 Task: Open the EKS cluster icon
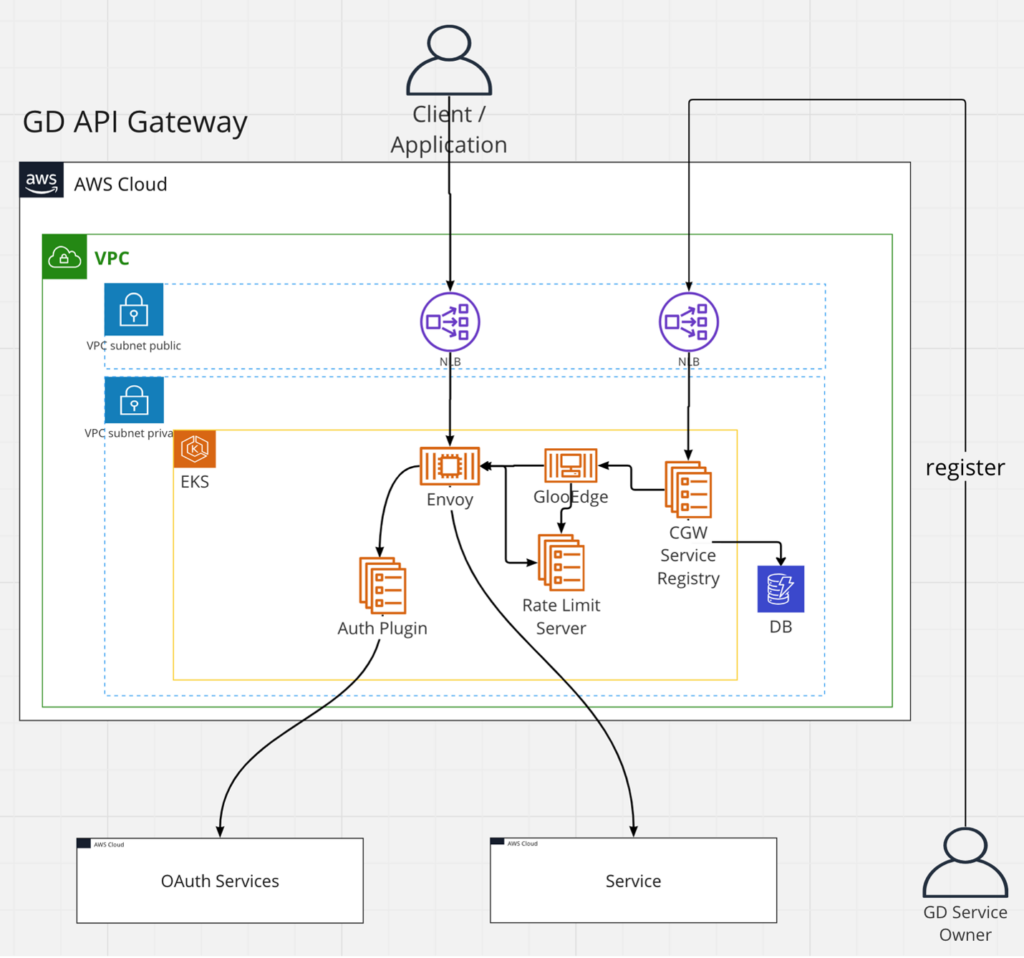194,449
